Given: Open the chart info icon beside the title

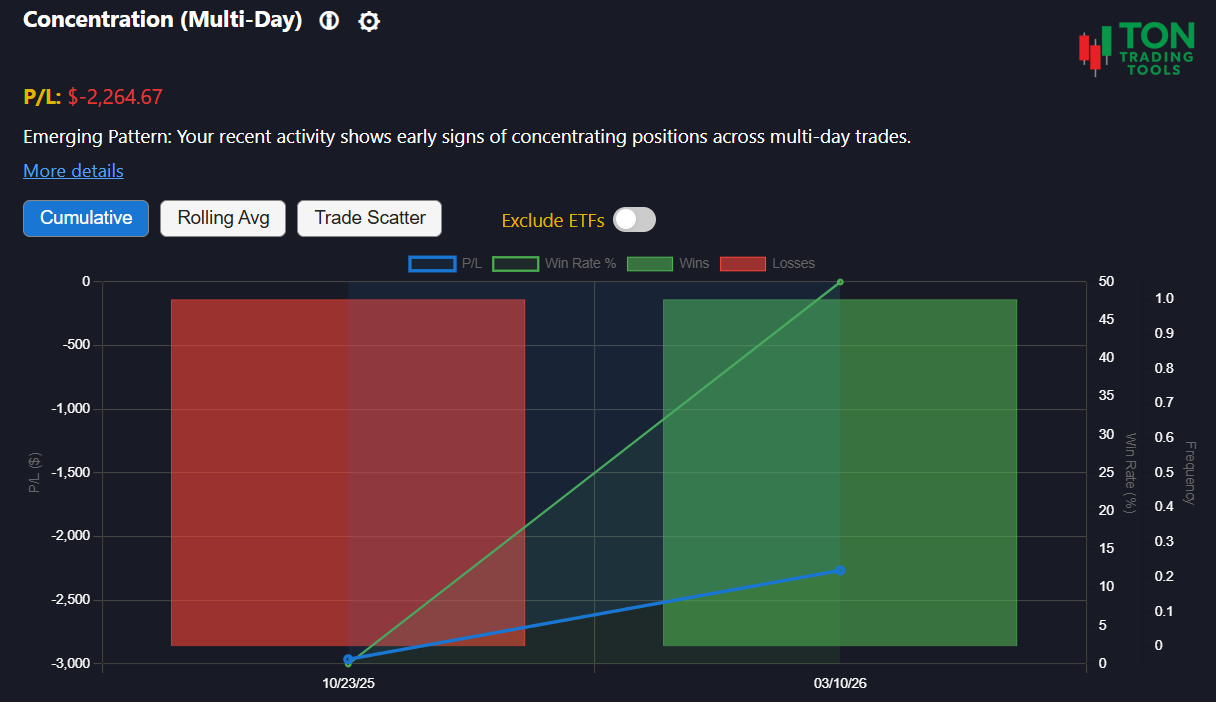Looking at the screenshot, I should (x=328, y=20).
